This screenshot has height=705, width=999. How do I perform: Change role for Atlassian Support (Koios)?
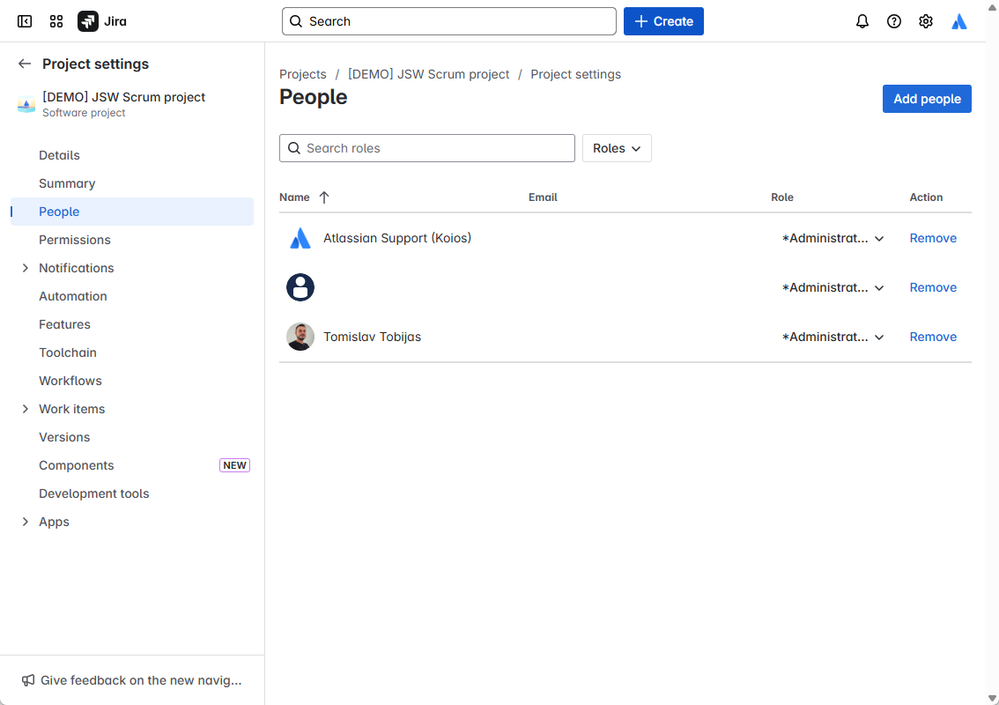click(833, 238)
